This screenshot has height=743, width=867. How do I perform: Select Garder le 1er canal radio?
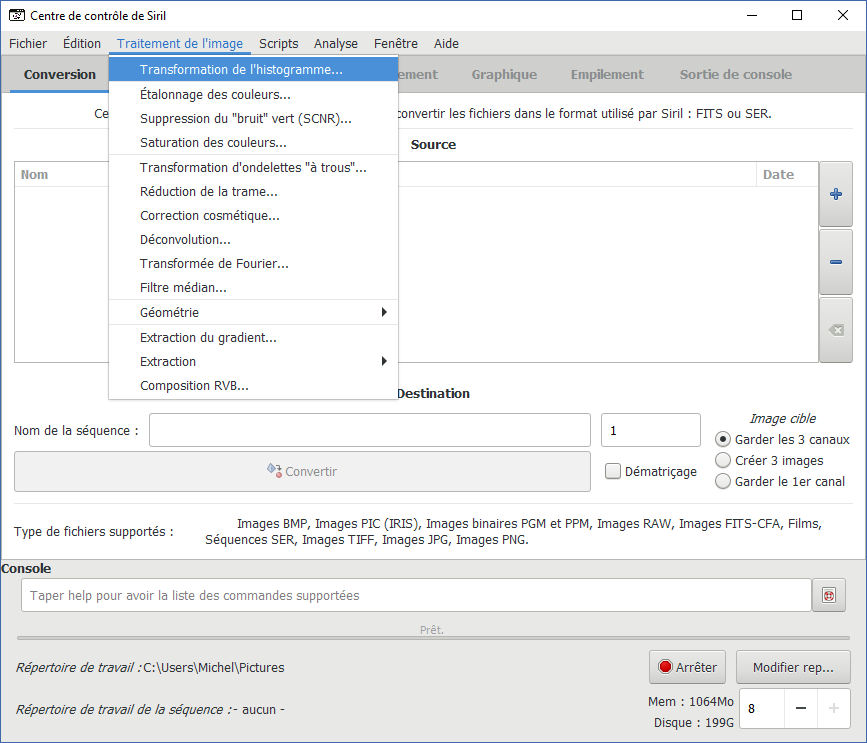coord(723,482)
